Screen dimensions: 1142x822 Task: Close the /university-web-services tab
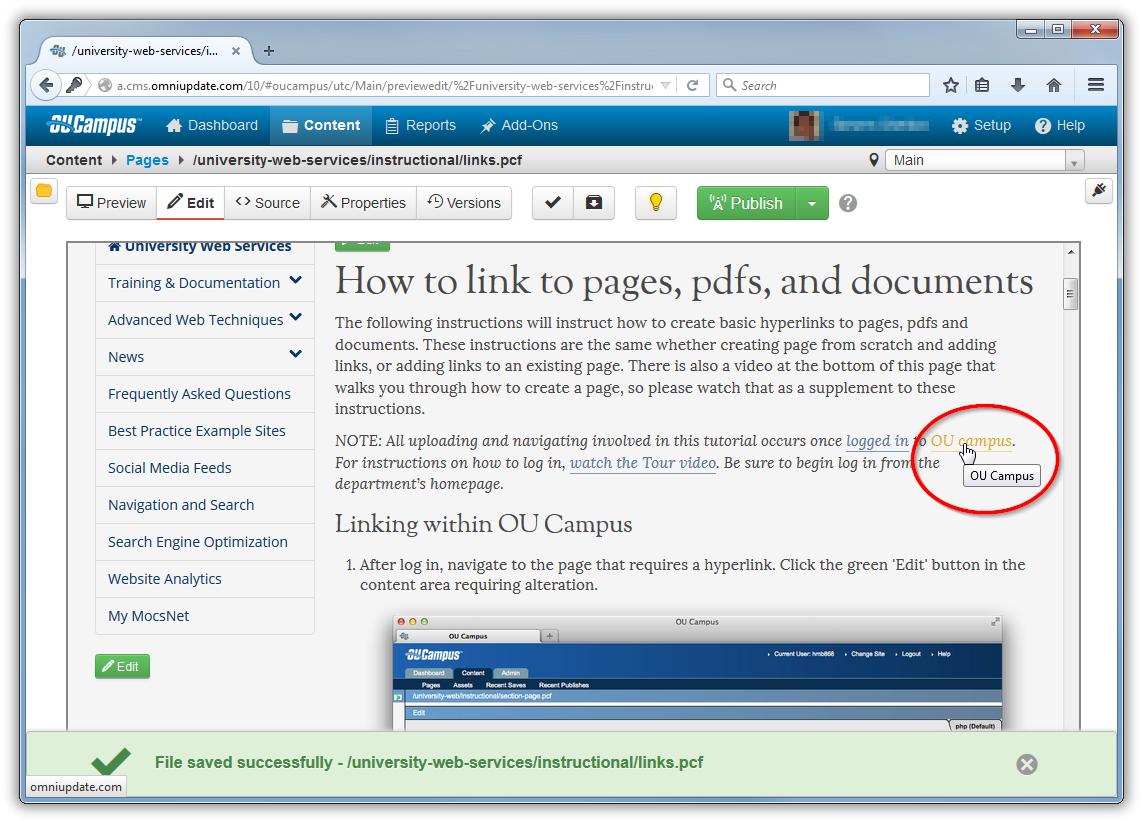(x=236, y=51)
